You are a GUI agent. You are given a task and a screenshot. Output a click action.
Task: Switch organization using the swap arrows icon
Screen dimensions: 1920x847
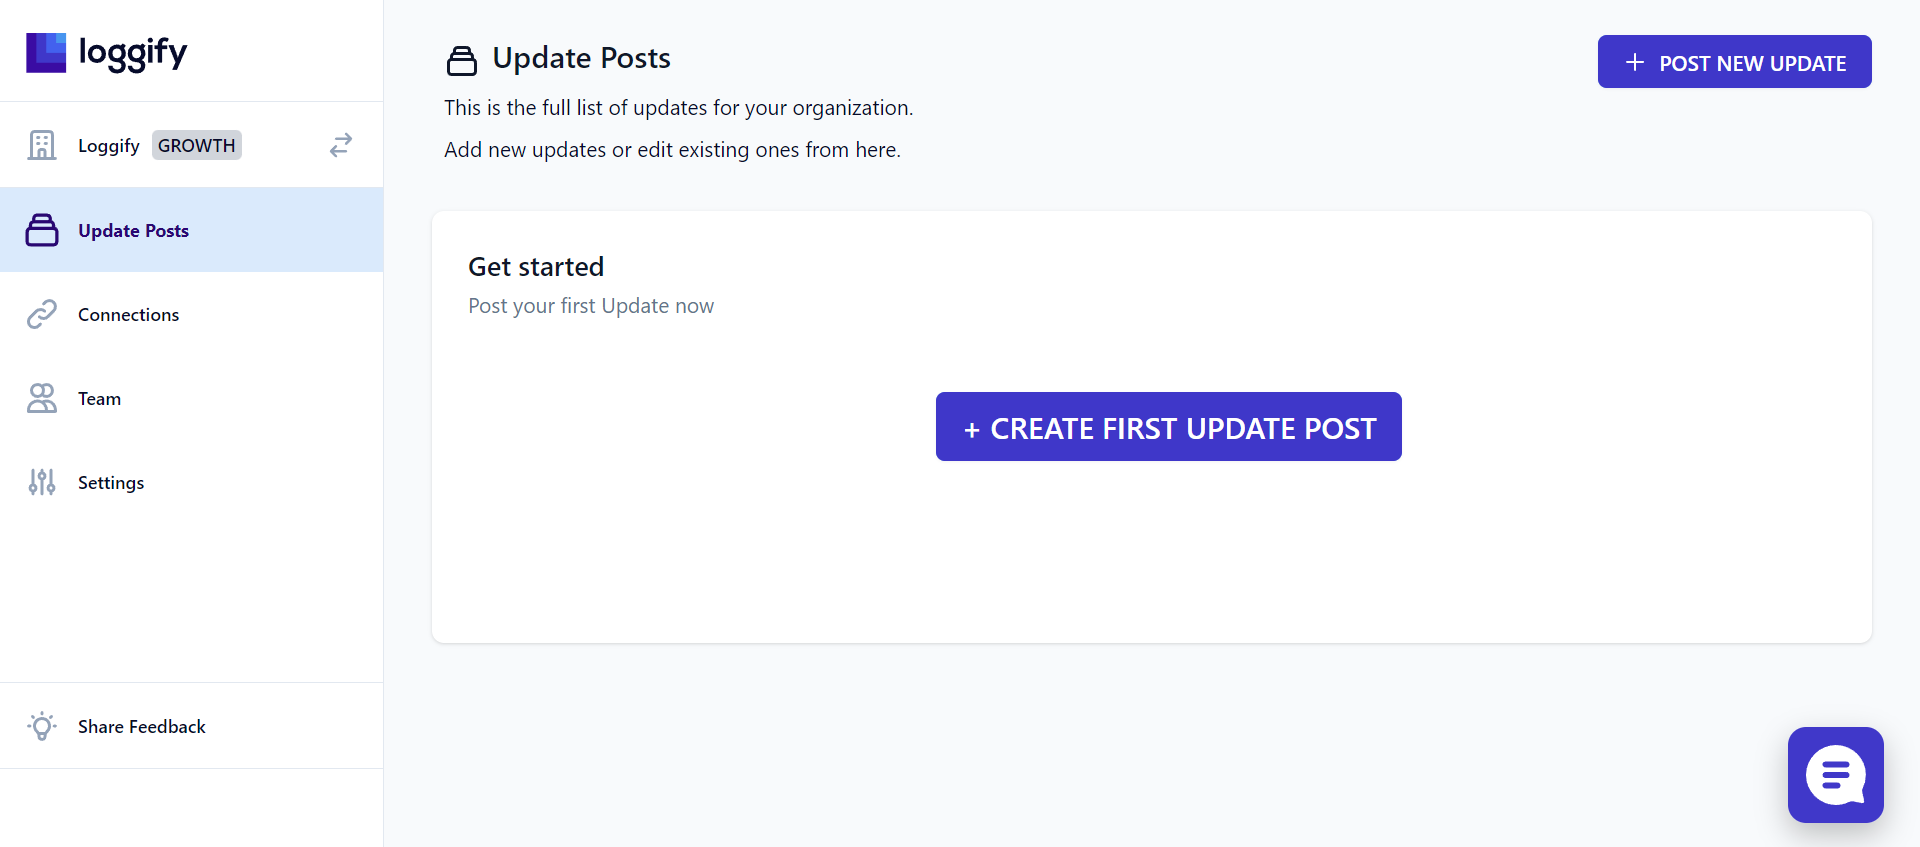click(341, 145)
